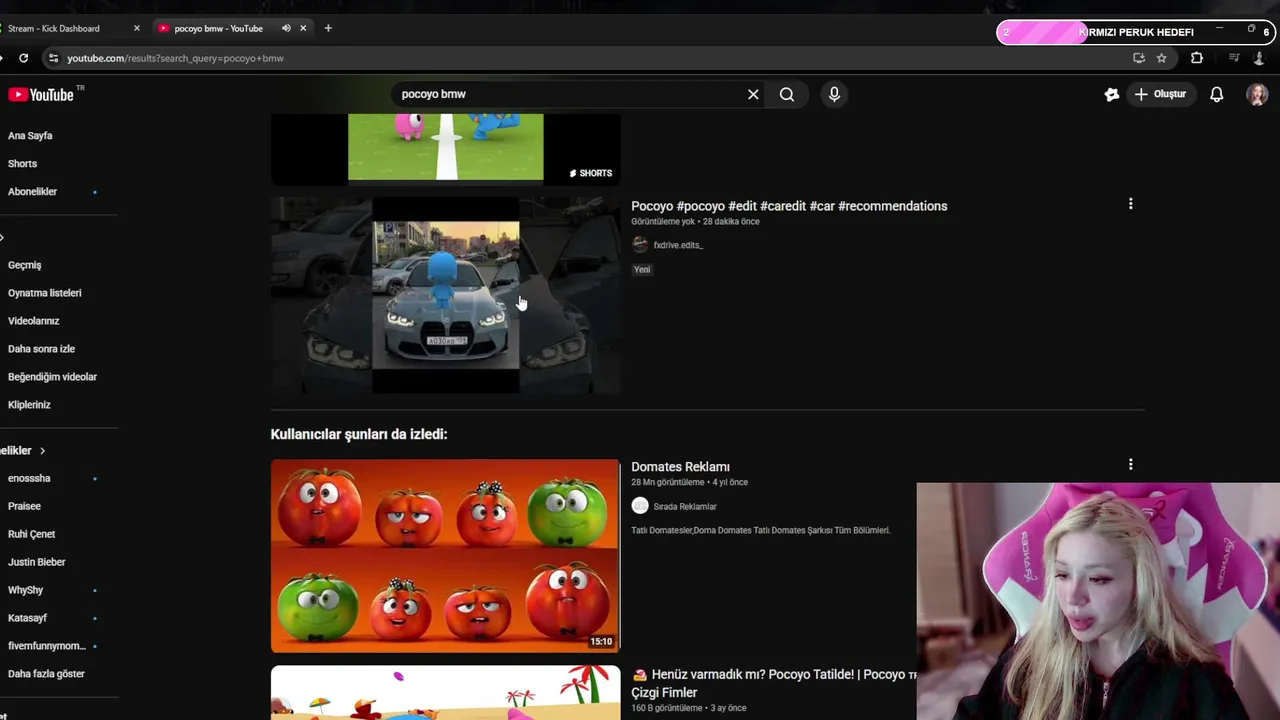The height and width of the screenshot is (720, 1280).
Task: Open the Pocoyo #pocoyo #edit #caredit video title
Action: 789,206
